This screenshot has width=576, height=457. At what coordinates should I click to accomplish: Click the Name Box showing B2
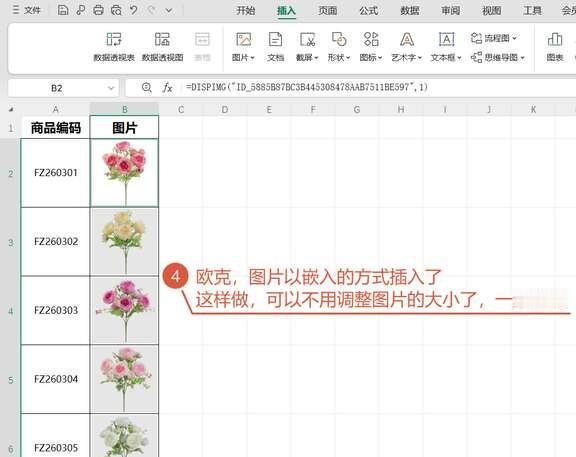[57, 88]
